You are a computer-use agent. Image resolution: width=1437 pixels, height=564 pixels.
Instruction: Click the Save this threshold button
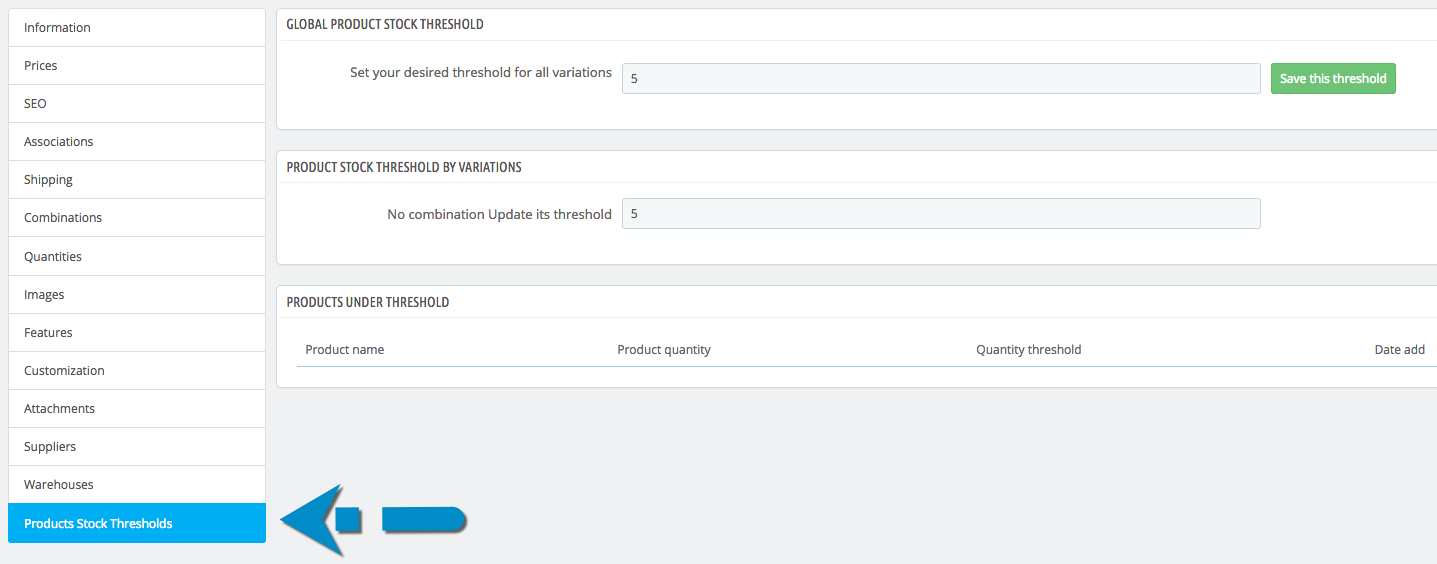(1332, 78)
